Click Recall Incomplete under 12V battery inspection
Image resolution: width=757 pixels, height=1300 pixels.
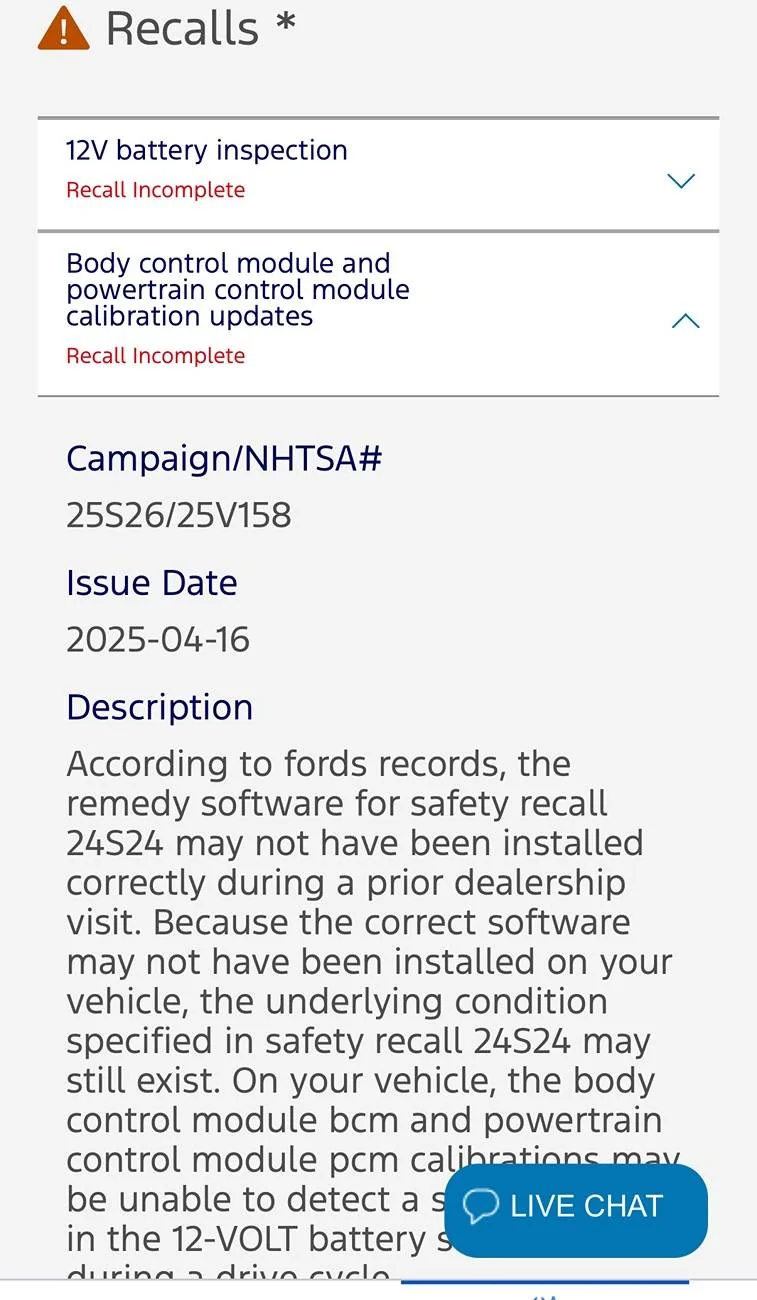[155, 190]
